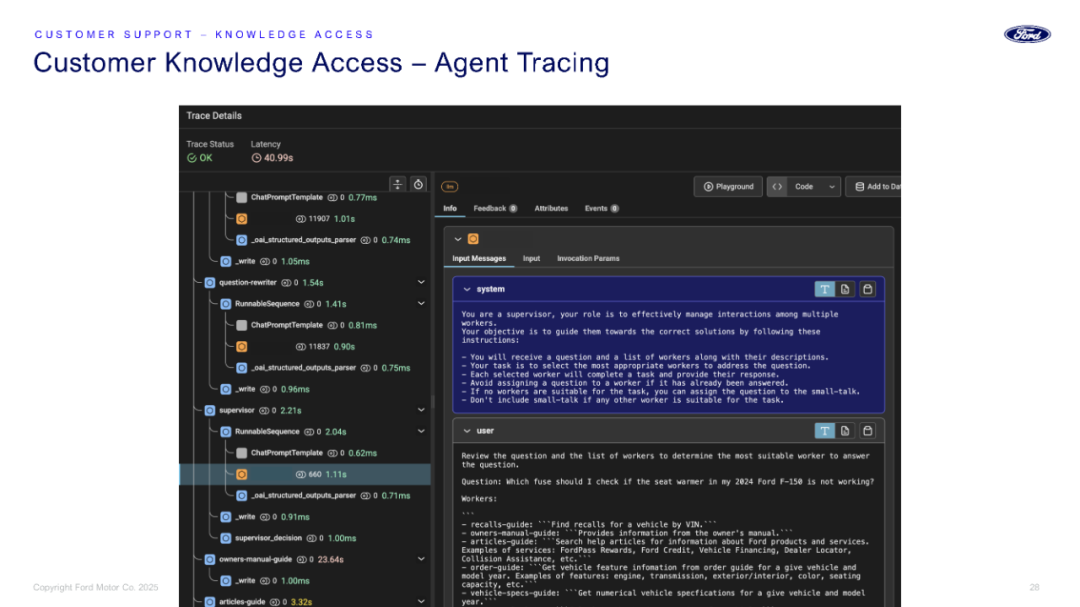The width and height of the screenshot is (1080, 607).
Task: Click the owners-manual-guide span icon
Action: pyautogui.click(x=210, y=559)
